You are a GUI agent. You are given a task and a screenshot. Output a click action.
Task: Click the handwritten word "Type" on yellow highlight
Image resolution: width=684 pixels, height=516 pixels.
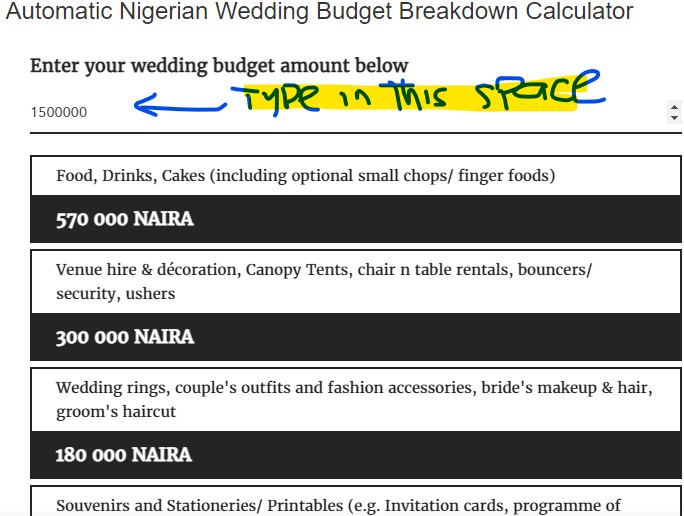(280, 98)
